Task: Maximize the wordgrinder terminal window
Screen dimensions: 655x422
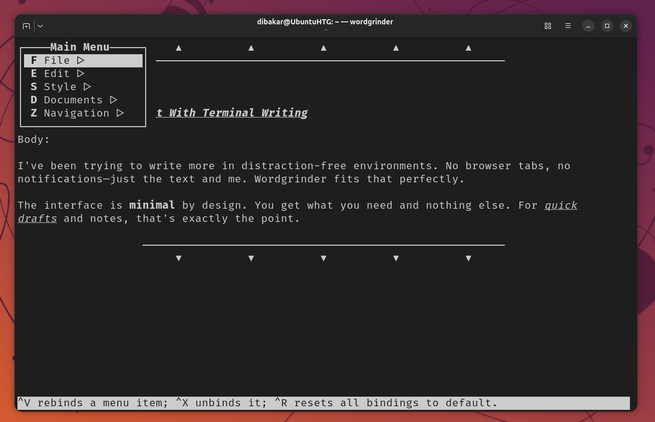Action: [607, 26]
